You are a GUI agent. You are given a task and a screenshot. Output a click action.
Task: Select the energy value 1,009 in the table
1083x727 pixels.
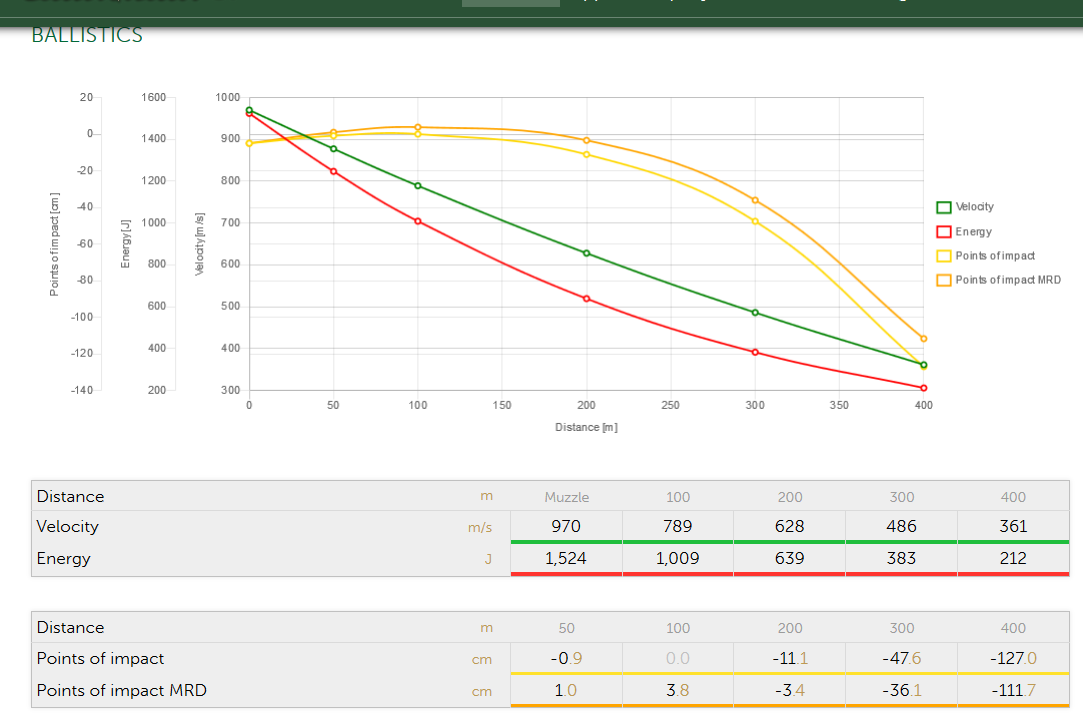tap(678, 558)
